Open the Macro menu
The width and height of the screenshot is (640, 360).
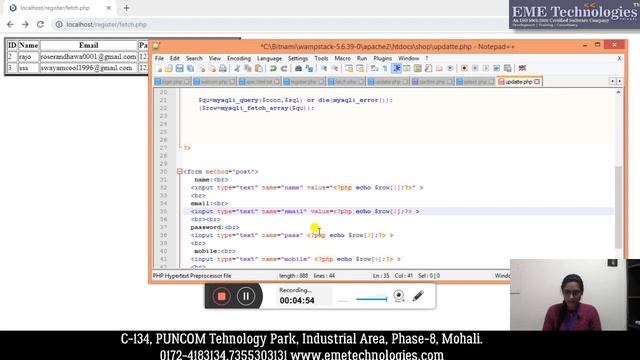coord(342,58)
